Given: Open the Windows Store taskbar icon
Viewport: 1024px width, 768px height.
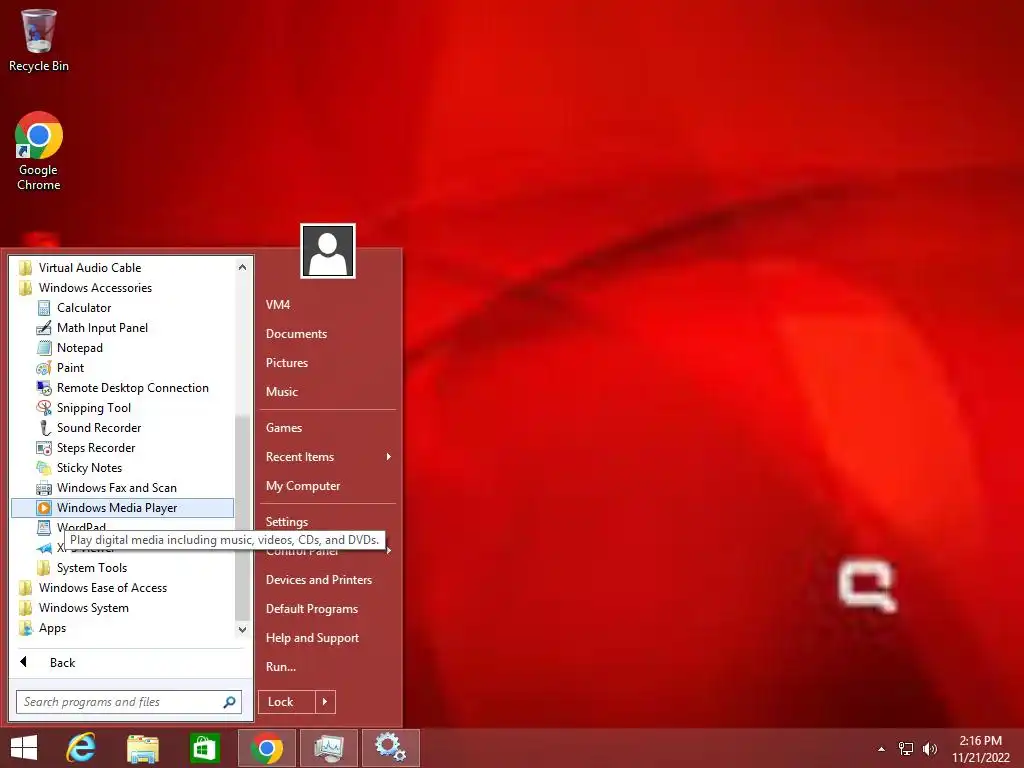Looking at the screenshot, I should pyautogui.click(x=204, y=748).
